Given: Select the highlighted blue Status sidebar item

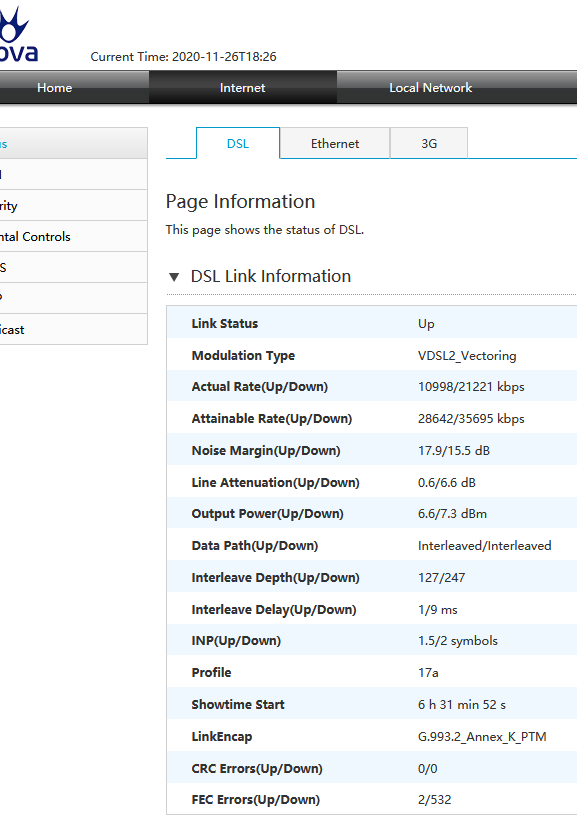Looking at the screenshot, I should [74, 143].
